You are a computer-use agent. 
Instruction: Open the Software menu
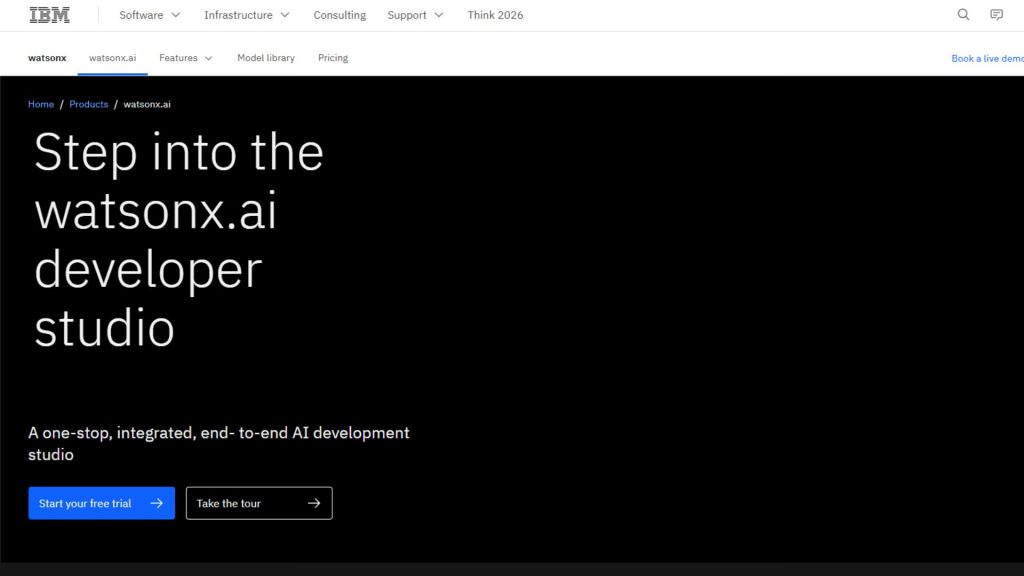(x=150, y=15)
